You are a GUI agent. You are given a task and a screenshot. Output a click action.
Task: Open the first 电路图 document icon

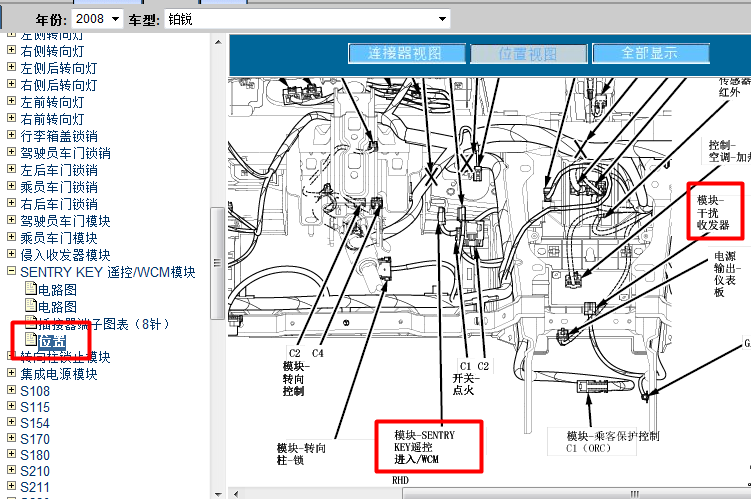coord(31,288)
